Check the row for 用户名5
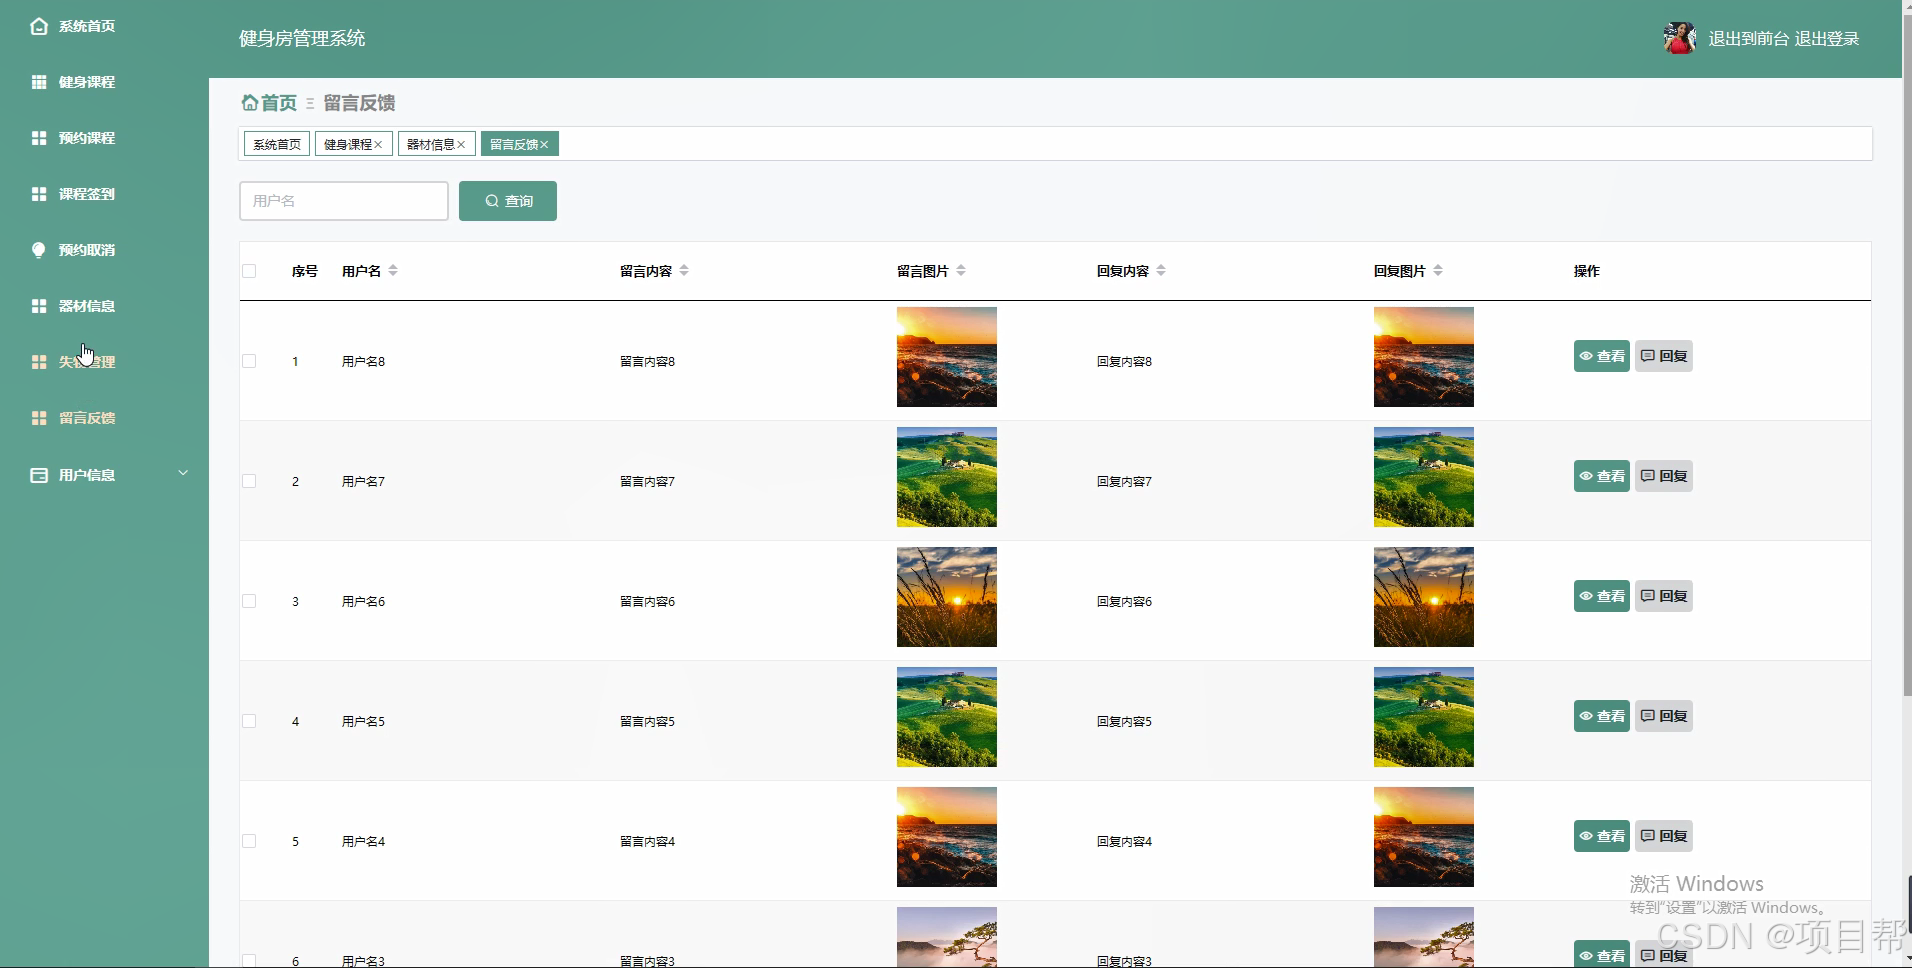1912x968 pixels. [x=249, y=721]
